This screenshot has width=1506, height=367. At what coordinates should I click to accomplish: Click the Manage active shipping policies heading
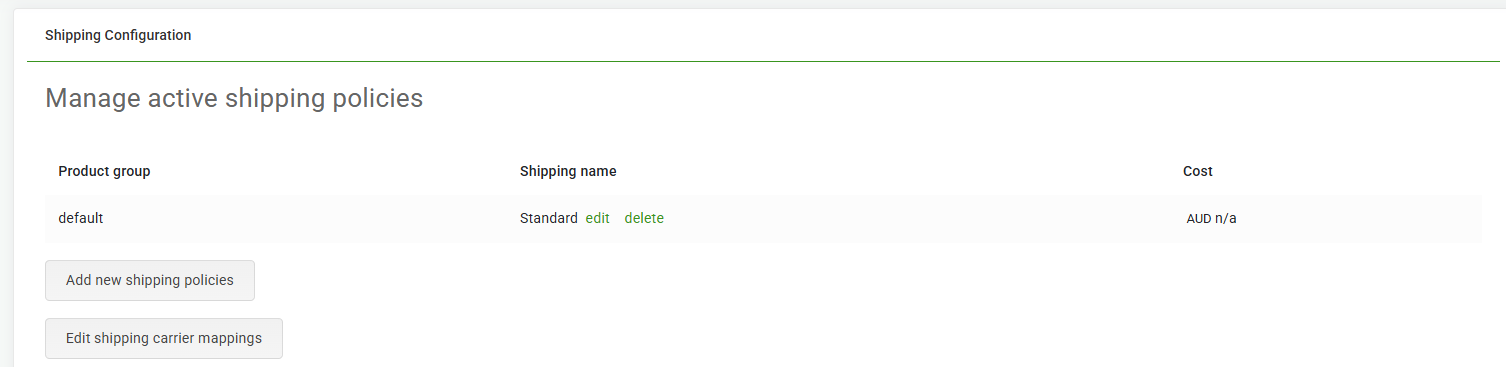click(x=234, y=98)
